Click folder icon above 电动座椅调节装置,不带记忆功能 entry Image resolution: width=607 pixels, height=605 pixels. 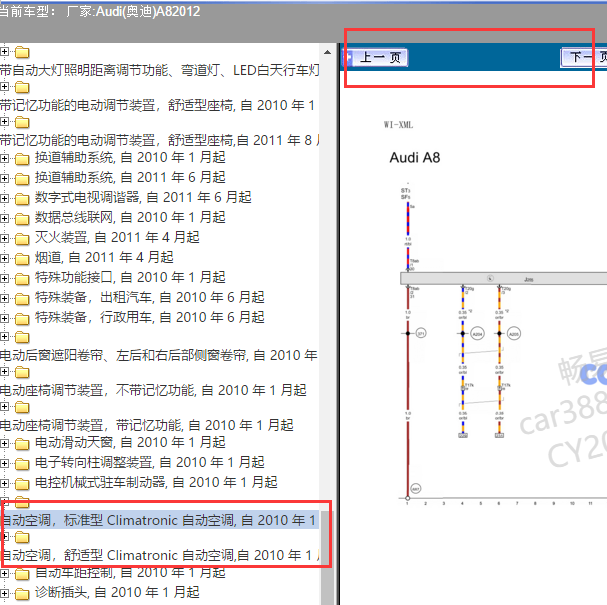[22, 372]
